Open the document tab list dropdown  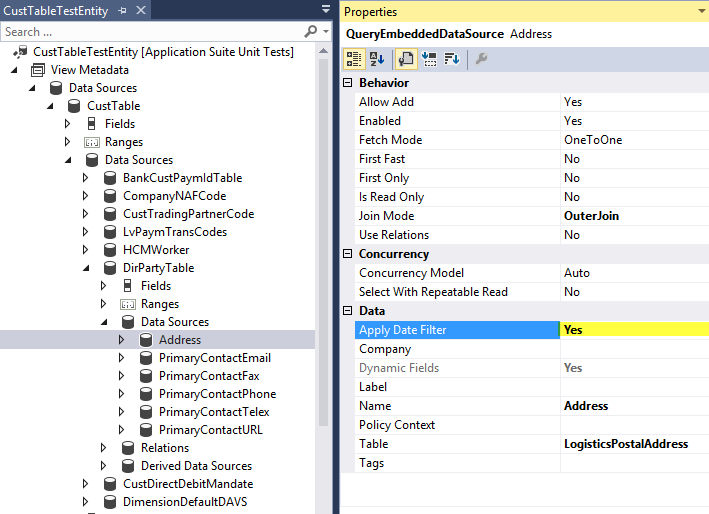(325, 9)
